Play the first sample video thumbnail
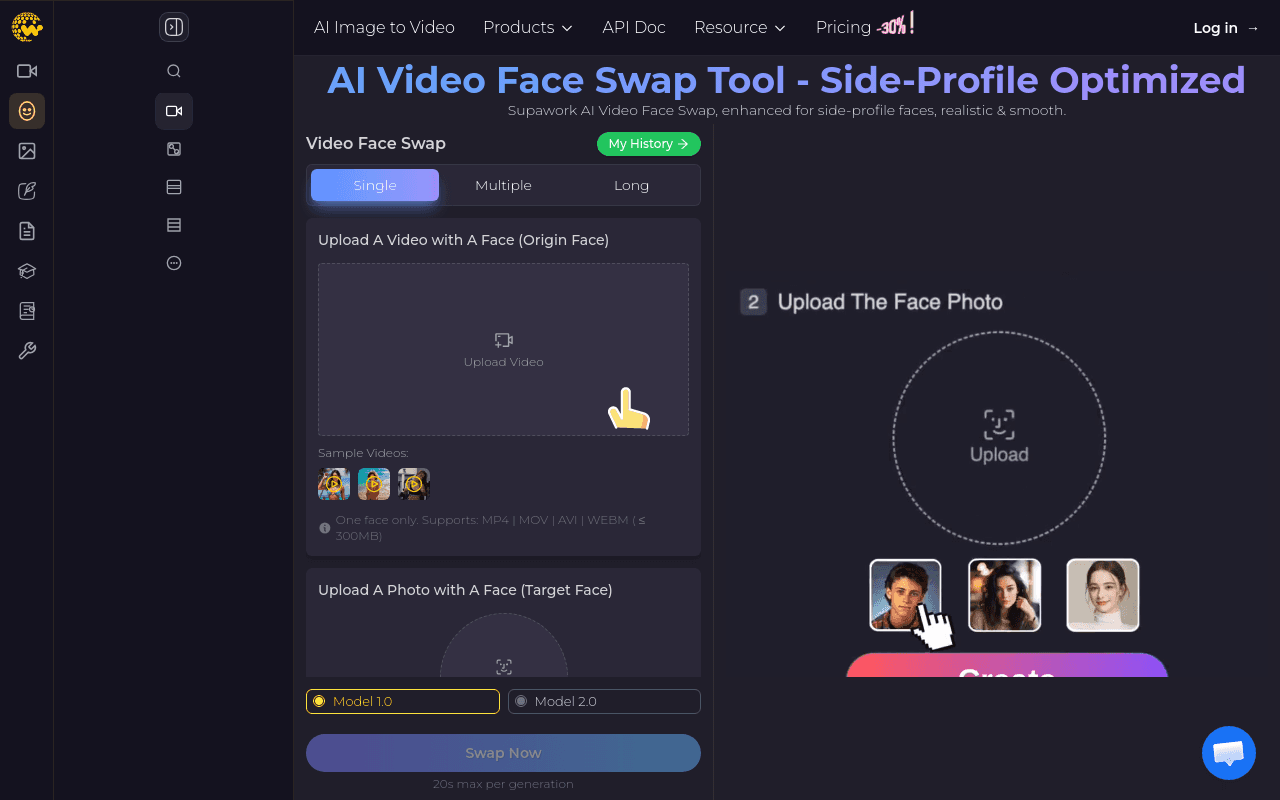The width and height of the screenshot is (1280, 800). point(334,484)
